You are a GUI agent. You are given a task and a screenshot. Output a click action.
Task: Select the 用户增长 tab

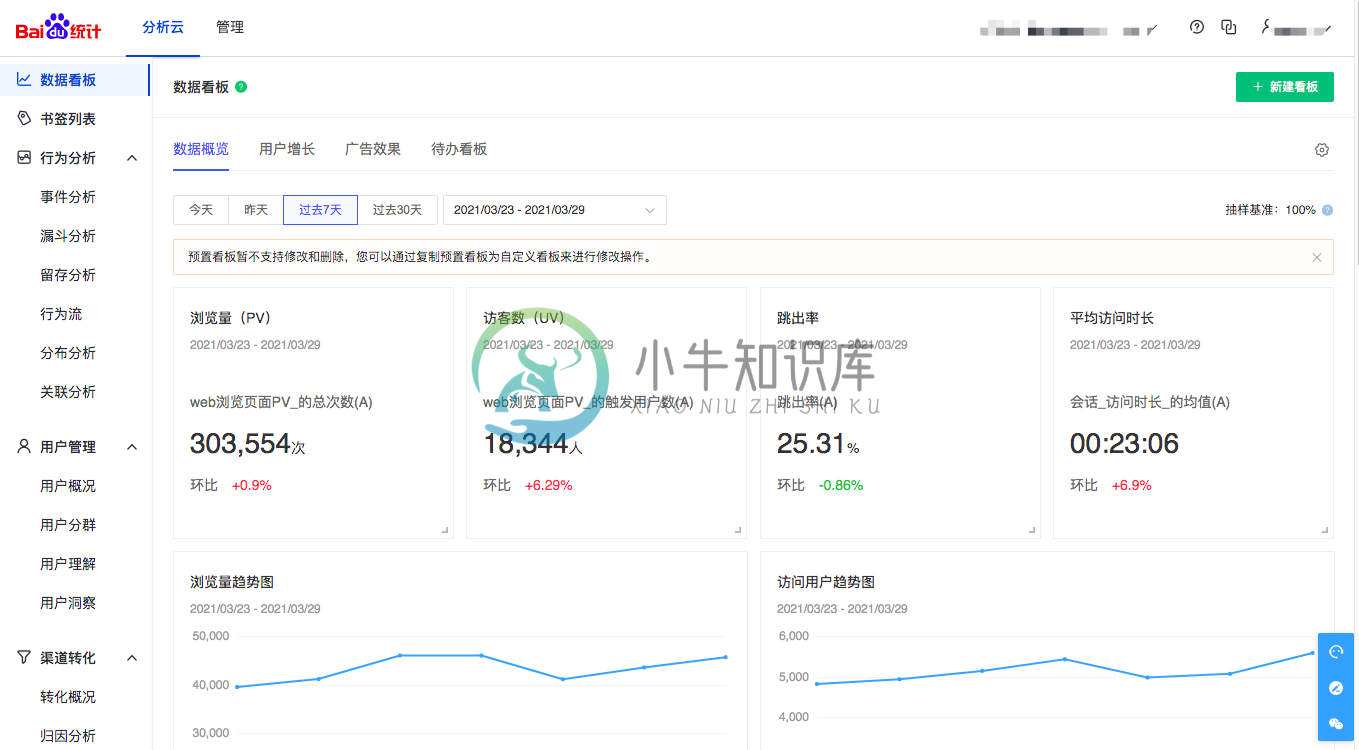pyautogui.click(x=287, y=149)
